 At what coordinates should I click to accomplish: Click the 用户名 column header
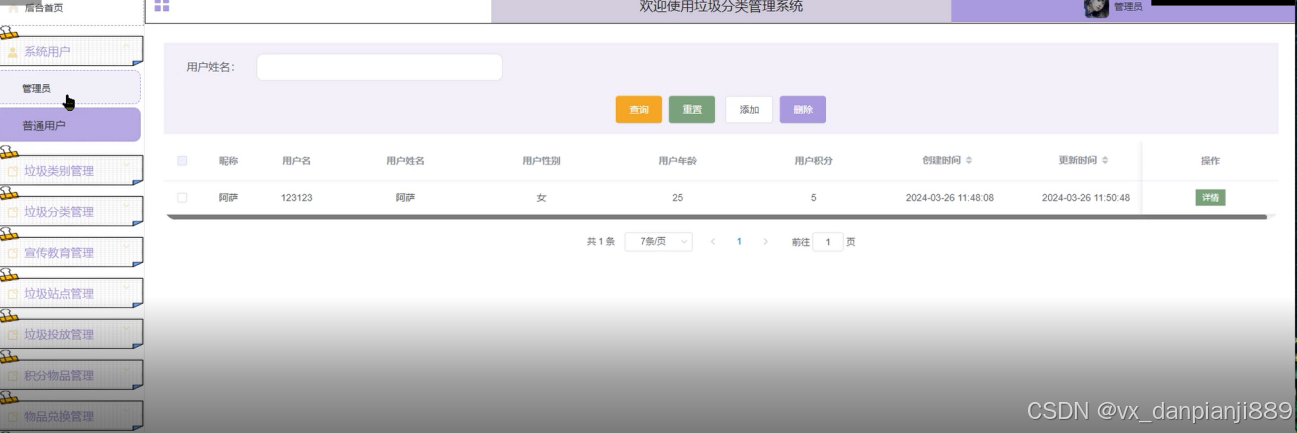click(x=297, y=161)
